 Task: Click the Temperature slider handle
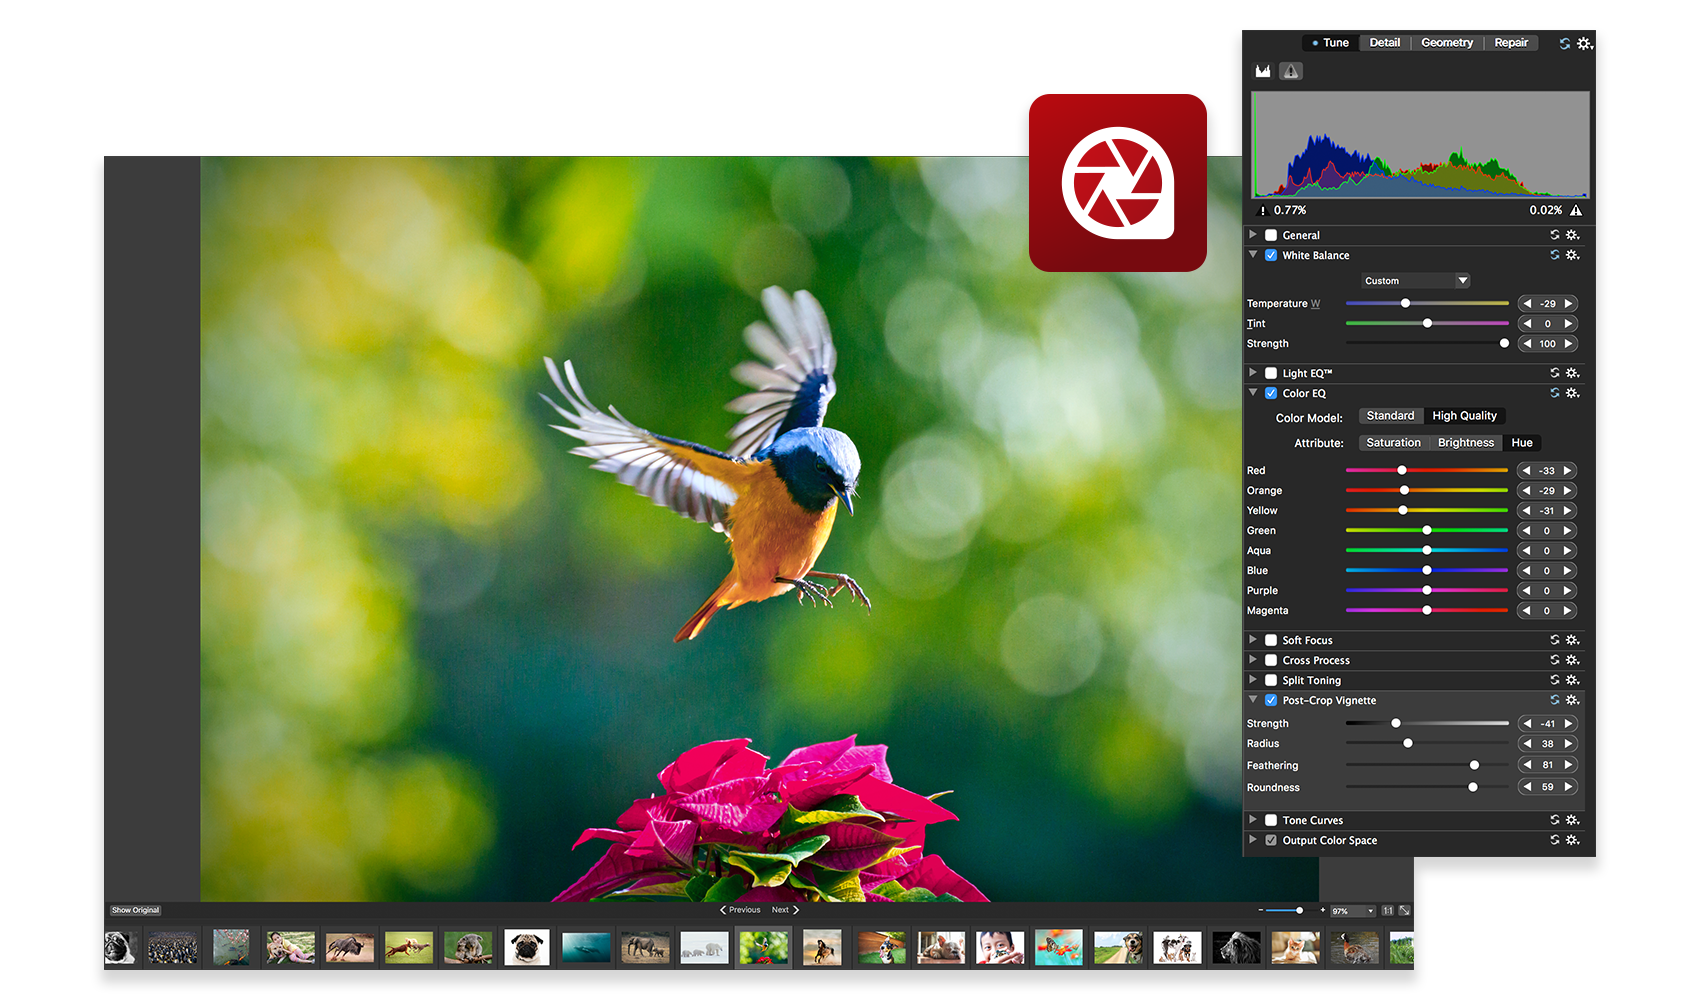[x=1405, y=303]
